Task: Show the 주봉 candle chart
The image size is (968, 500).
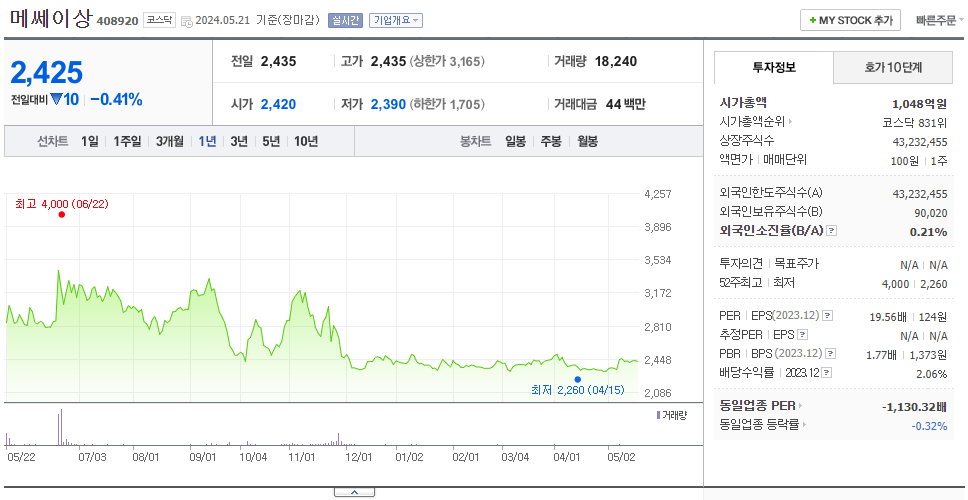Action: 551,141
